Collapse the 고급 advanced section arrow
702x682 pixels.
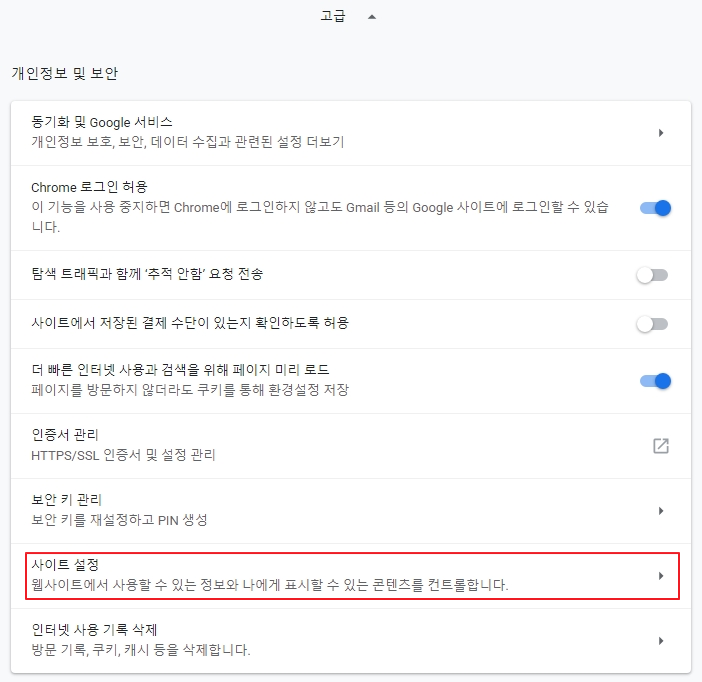tap(372, 17)
